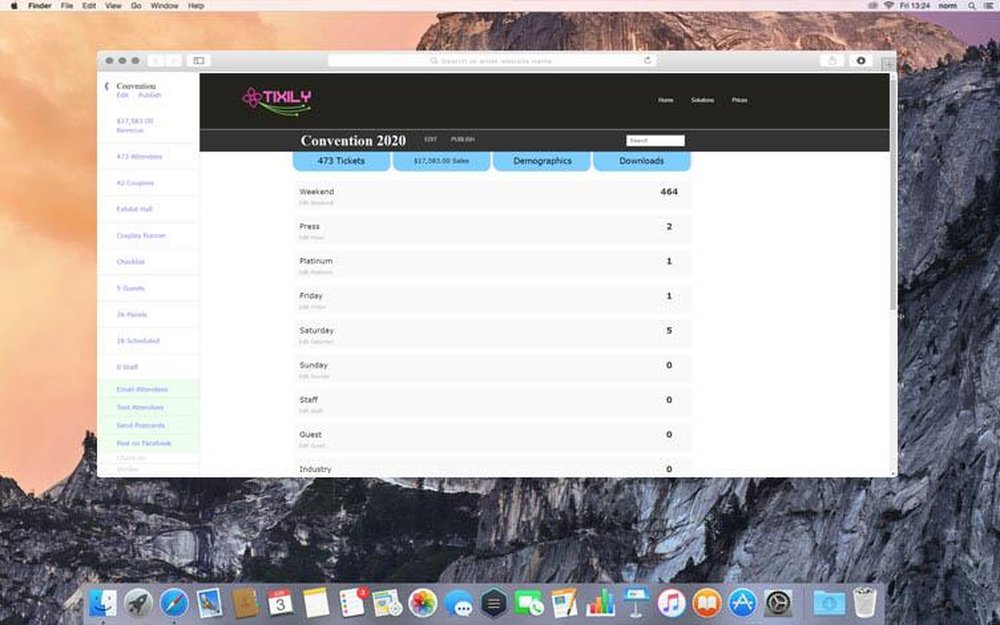Click the page Search field
Screen dimensions: 1000x625
pos(655,140)
